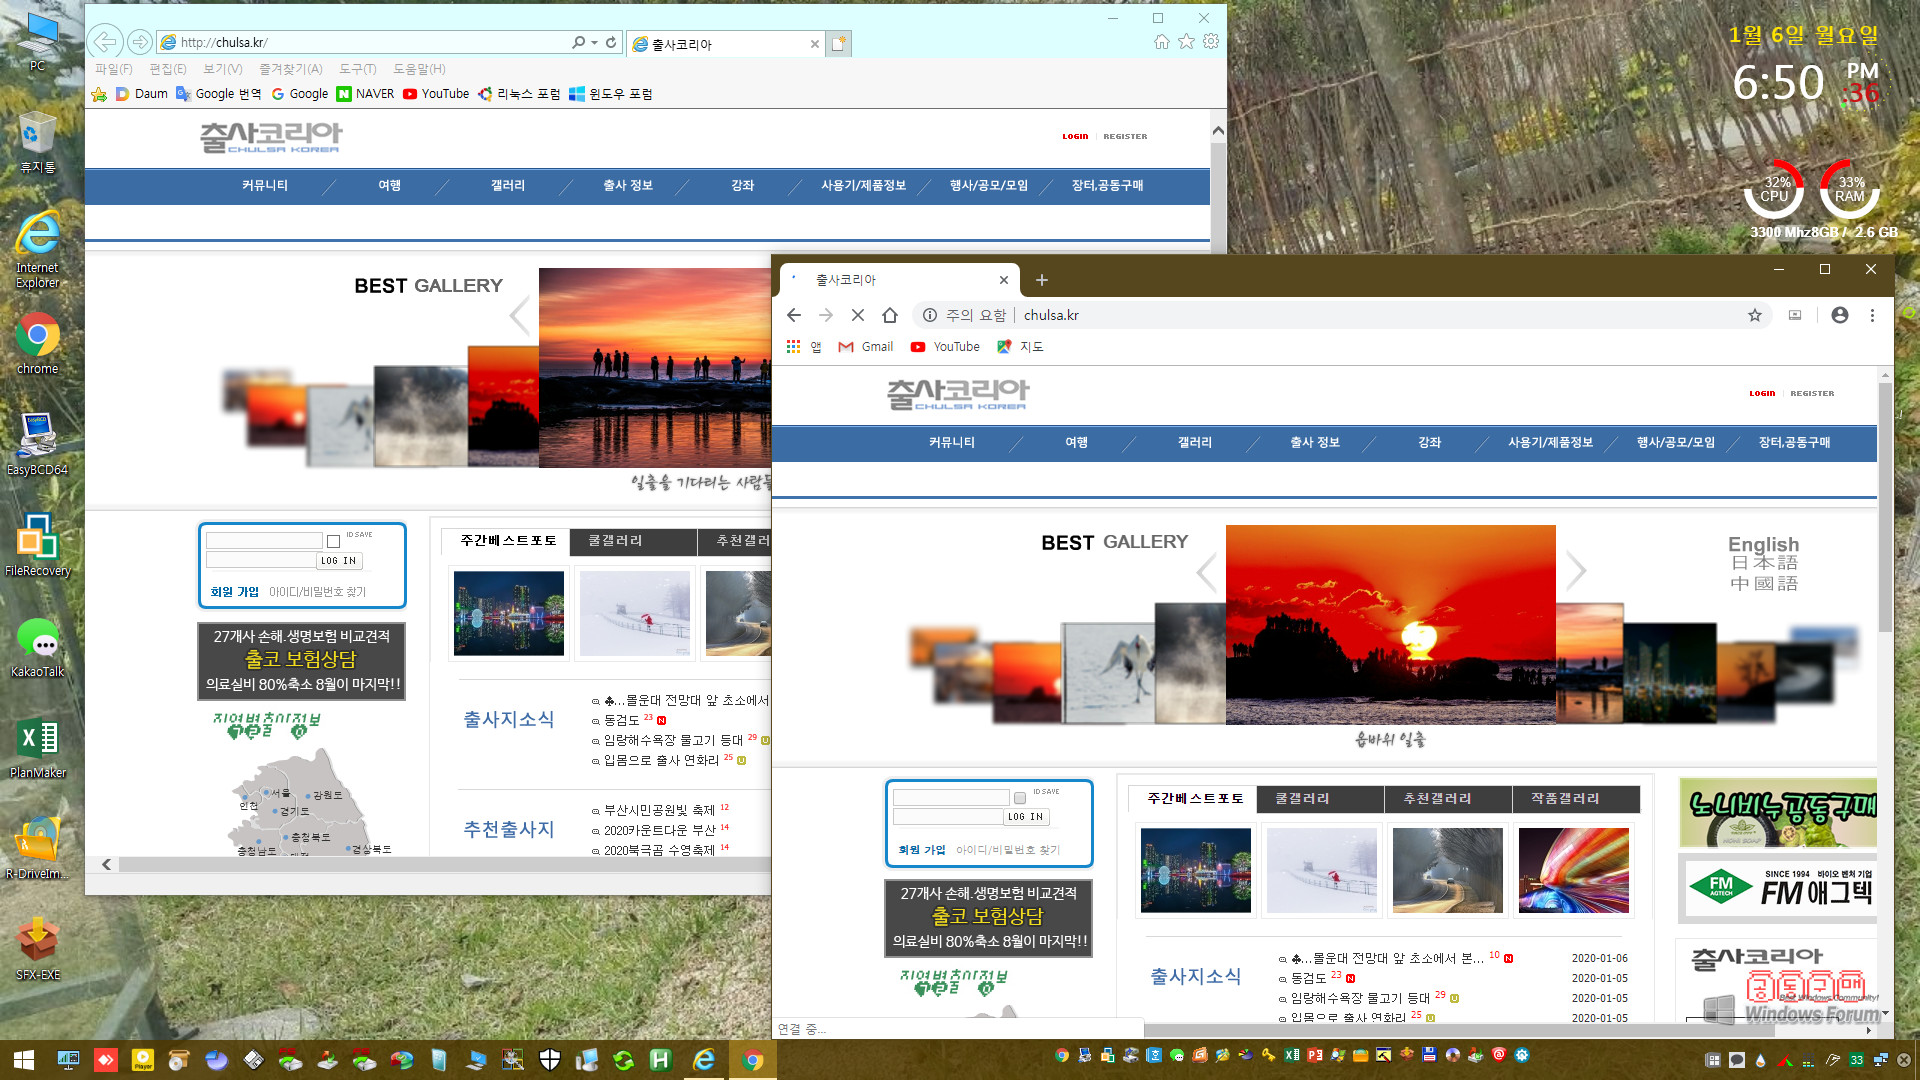Viewport: 1920px width, 1080px height.
Task: Click previous arrow in IE BEST GALLERY
Action: (519, 317)
